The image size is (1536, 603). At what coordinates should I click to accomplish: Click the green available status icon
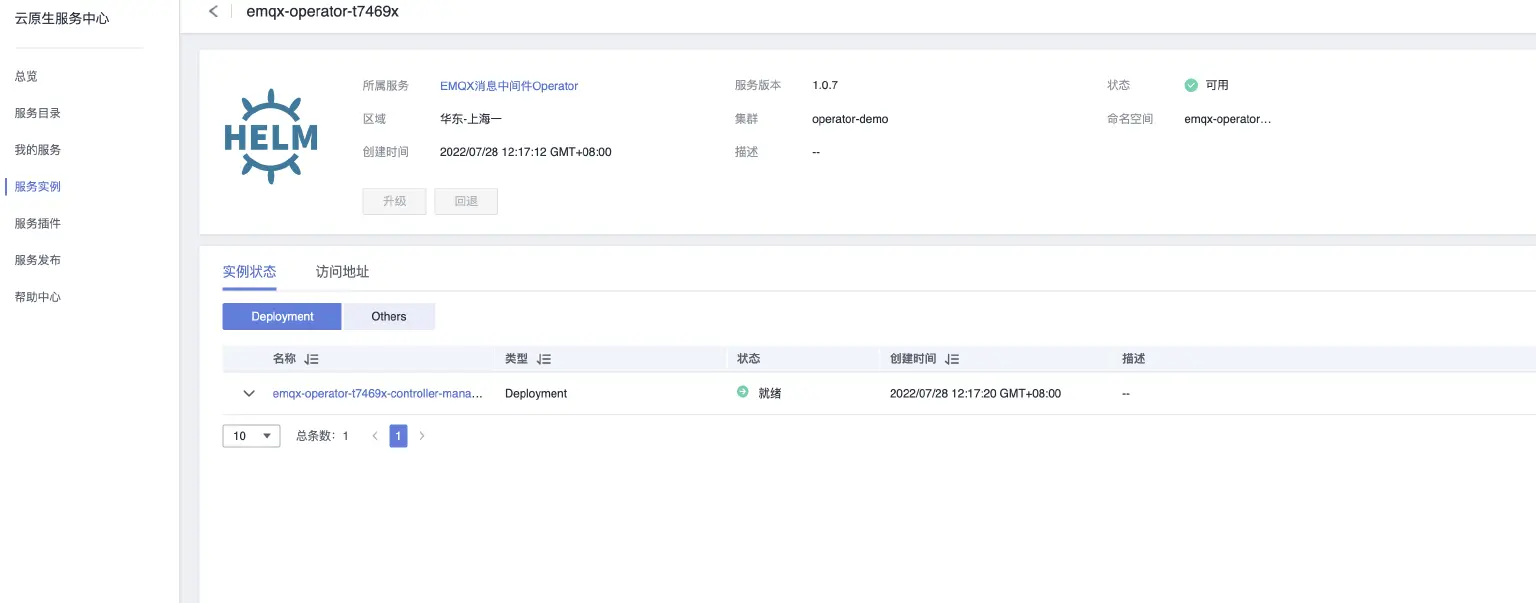[1191, 86]
